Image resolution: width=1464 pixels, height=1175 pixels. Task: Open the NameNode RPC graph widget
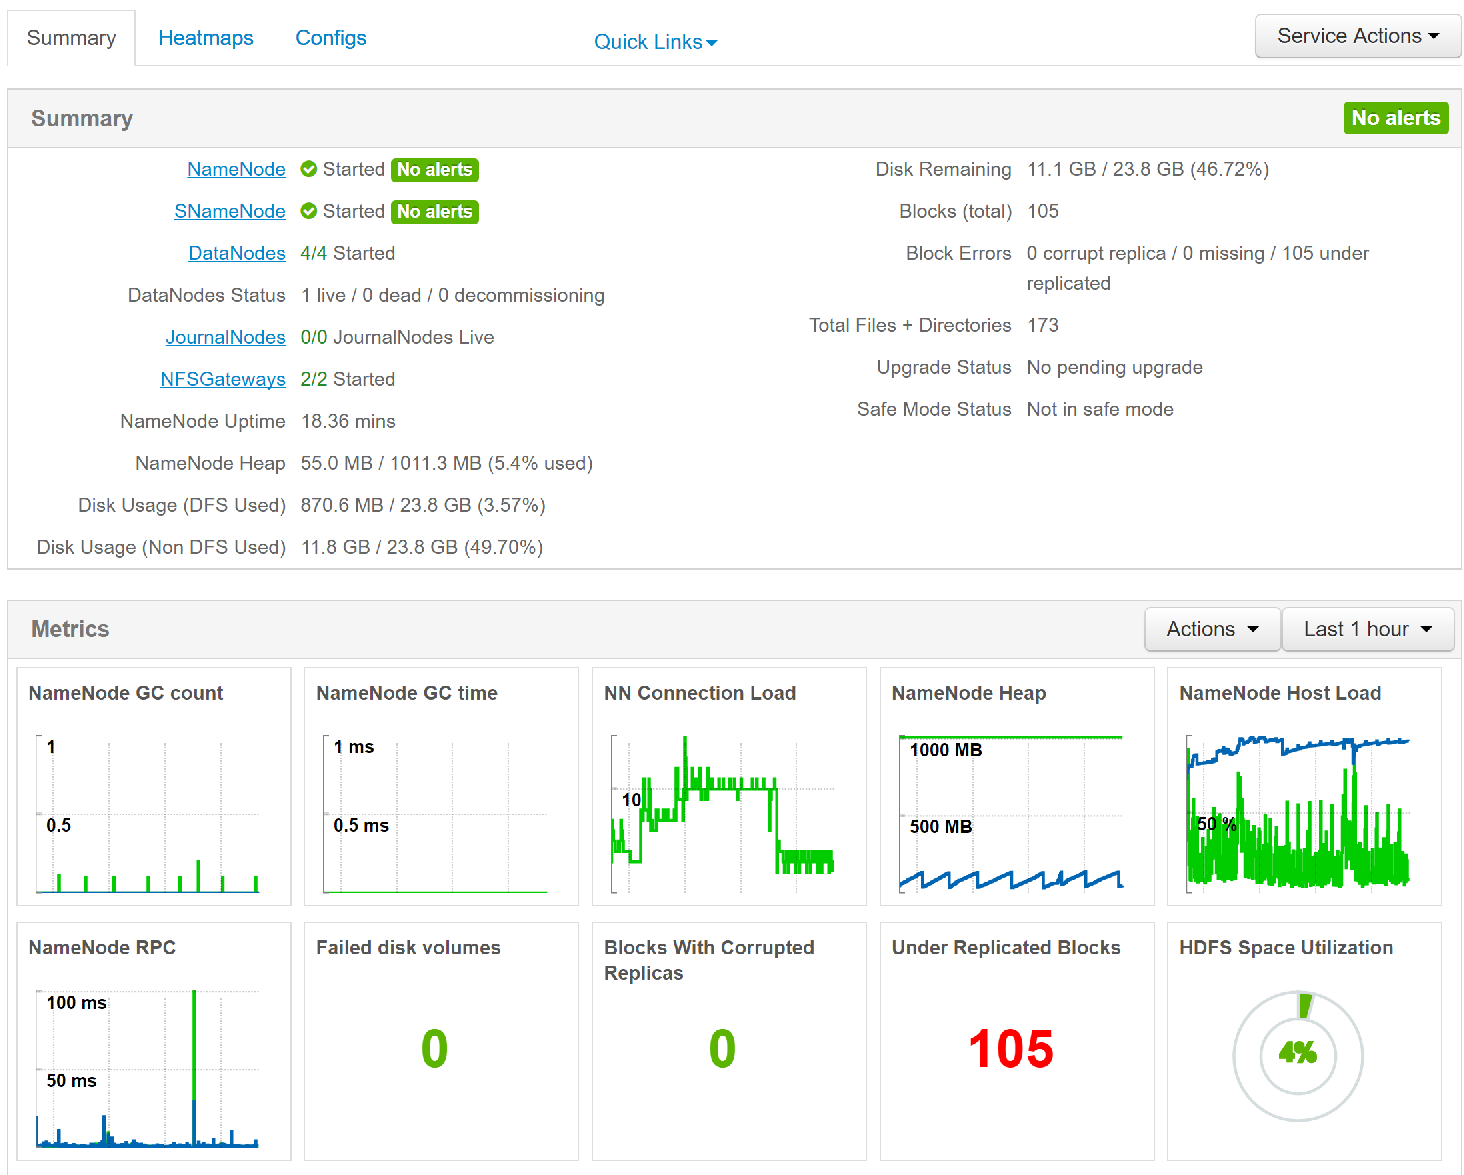tap(152, 1040)
